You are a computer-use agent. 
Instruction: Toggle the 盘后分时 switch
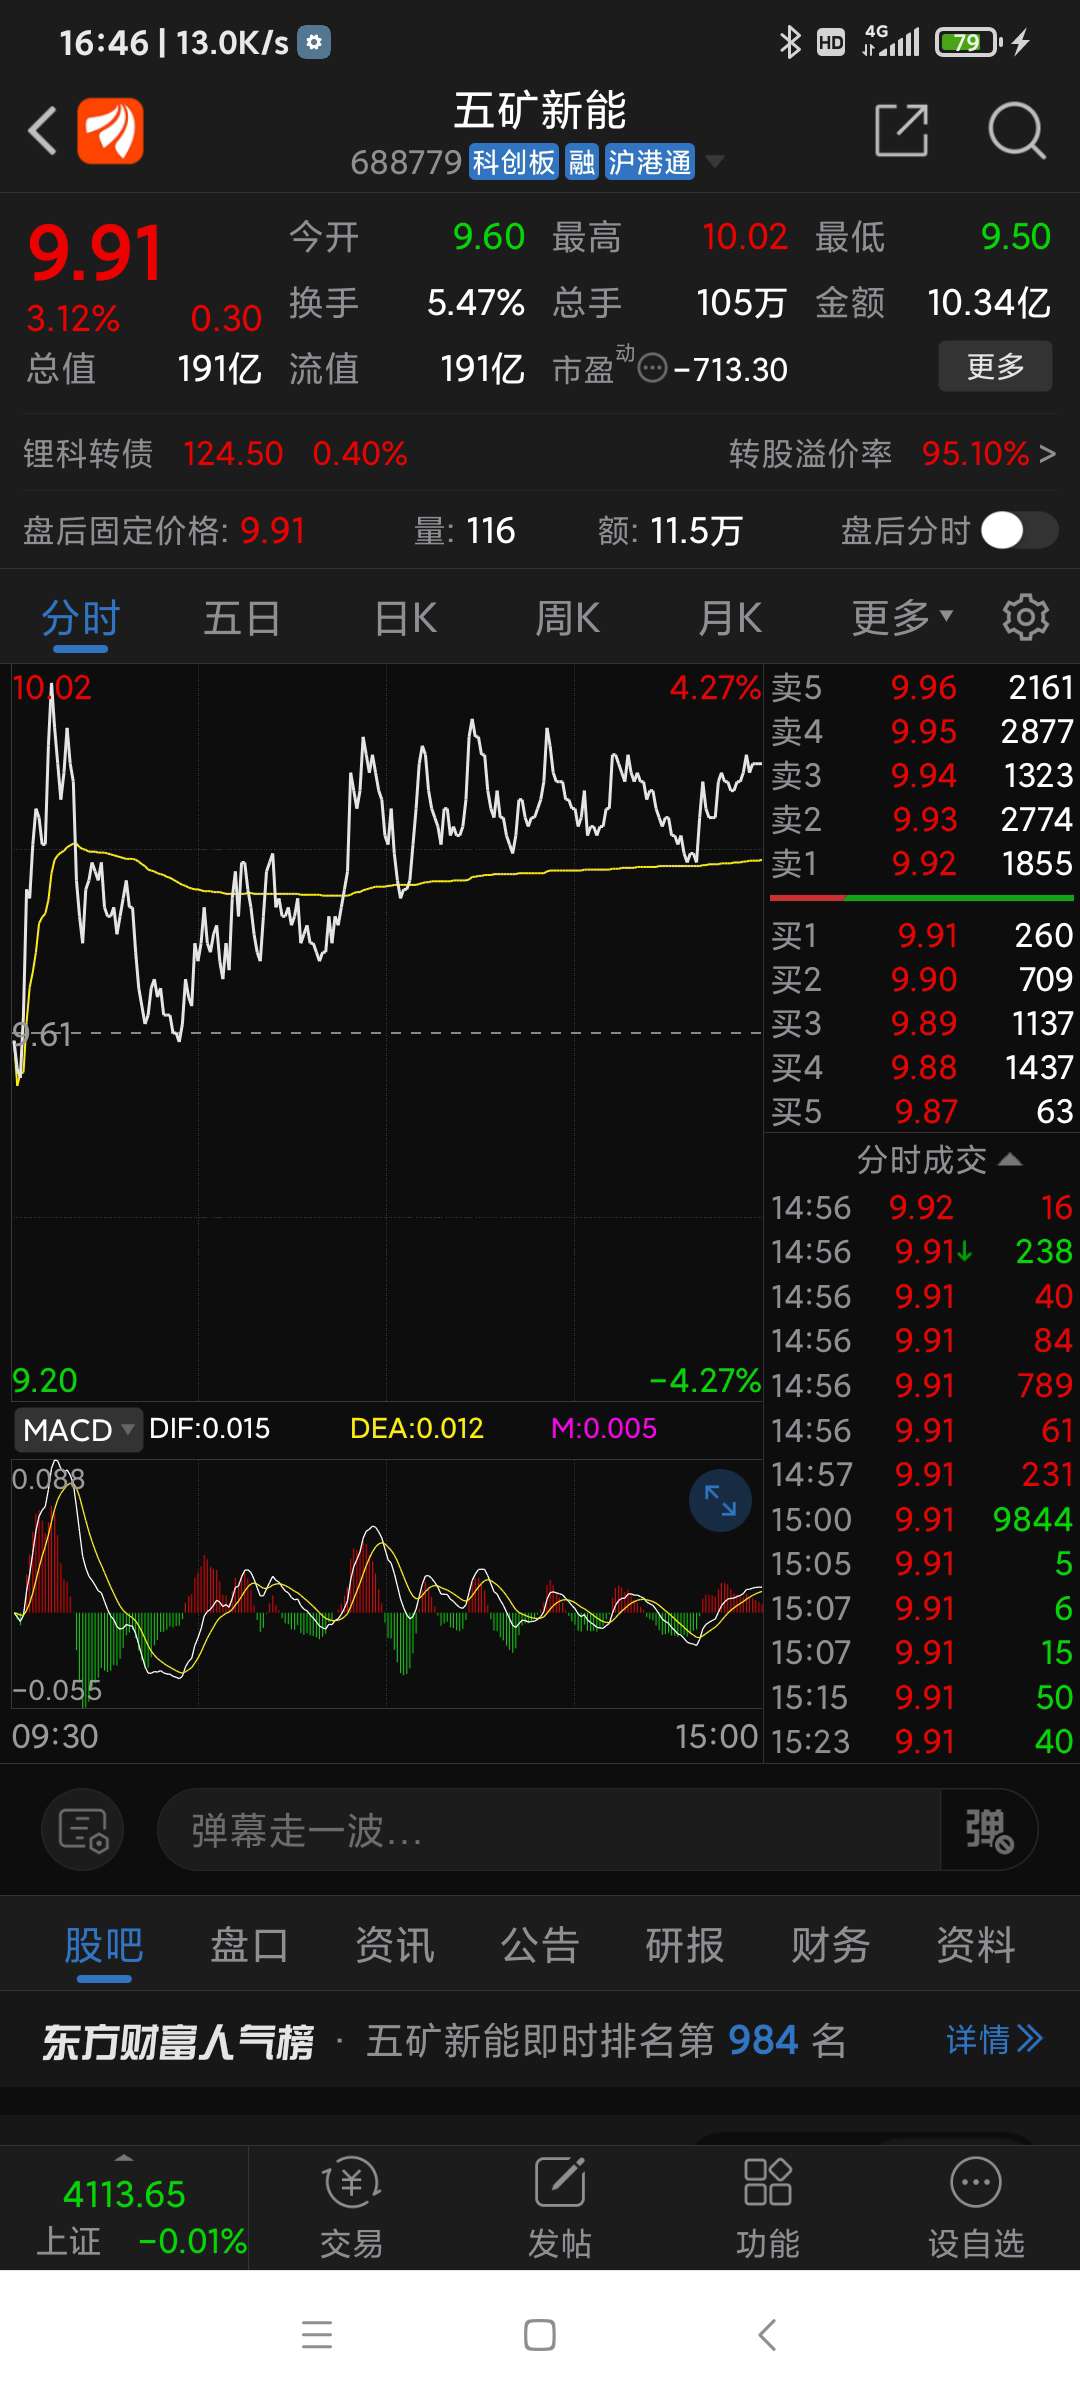[1019, 530]
